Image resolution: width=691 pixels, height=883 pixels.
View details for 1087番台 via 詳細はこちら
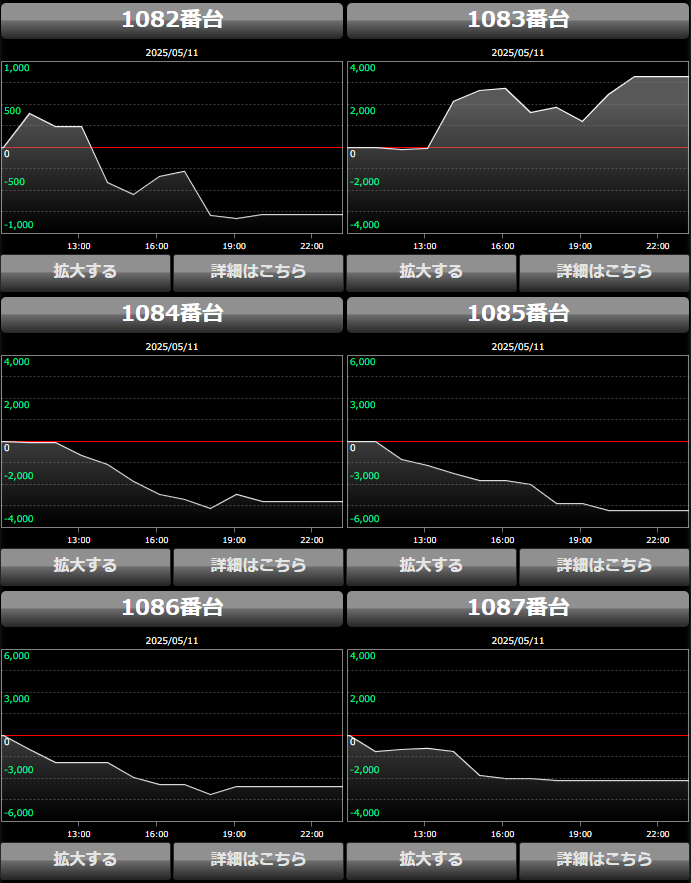[x=604, y=860]
